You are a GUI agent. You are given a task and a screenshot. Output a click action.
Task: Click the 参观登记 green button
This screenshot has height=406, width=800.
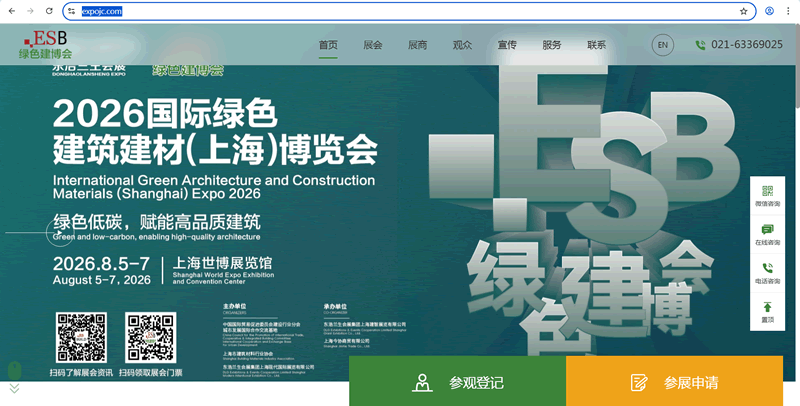click(457, 382)
